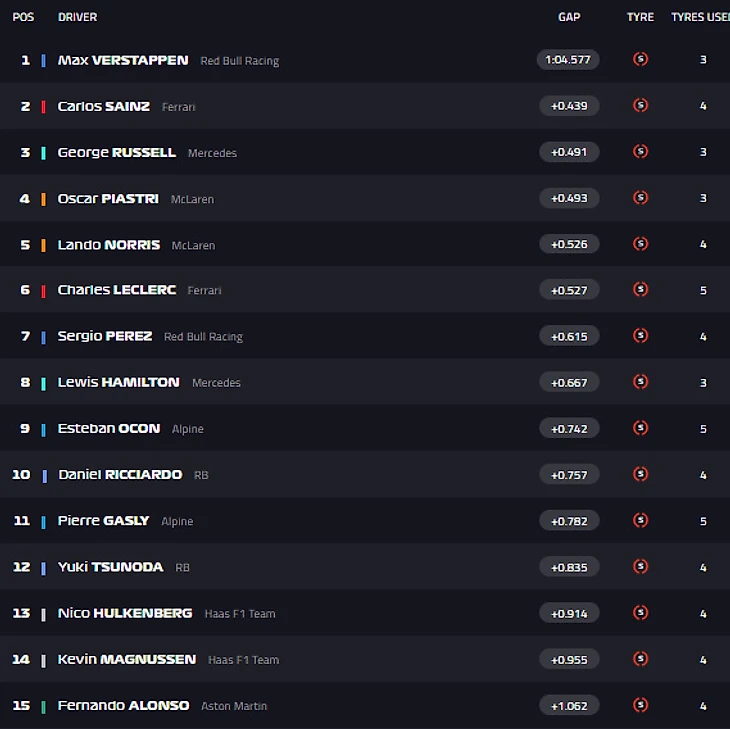
Task: Open Lando Norris driver name
Action: (x=108, y=244)
